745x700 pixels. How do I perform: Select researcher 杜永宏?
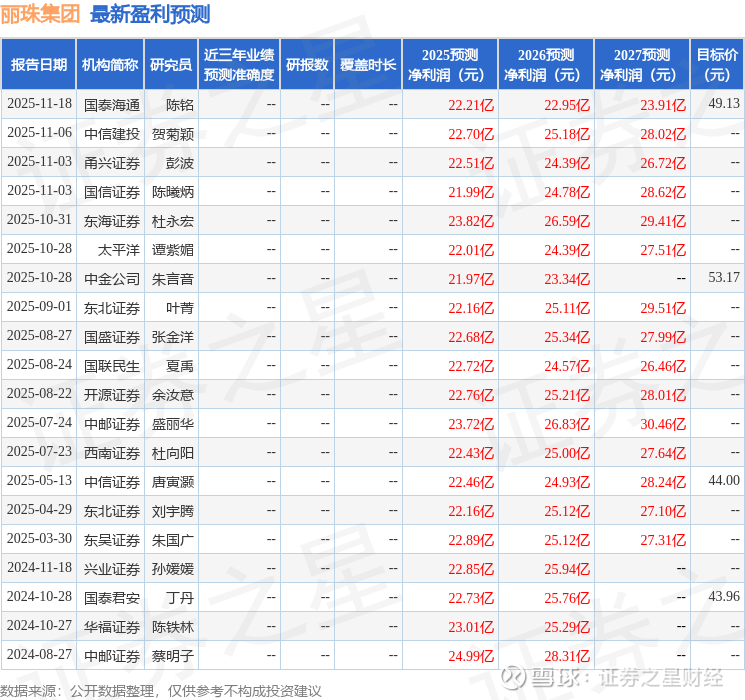172,221
